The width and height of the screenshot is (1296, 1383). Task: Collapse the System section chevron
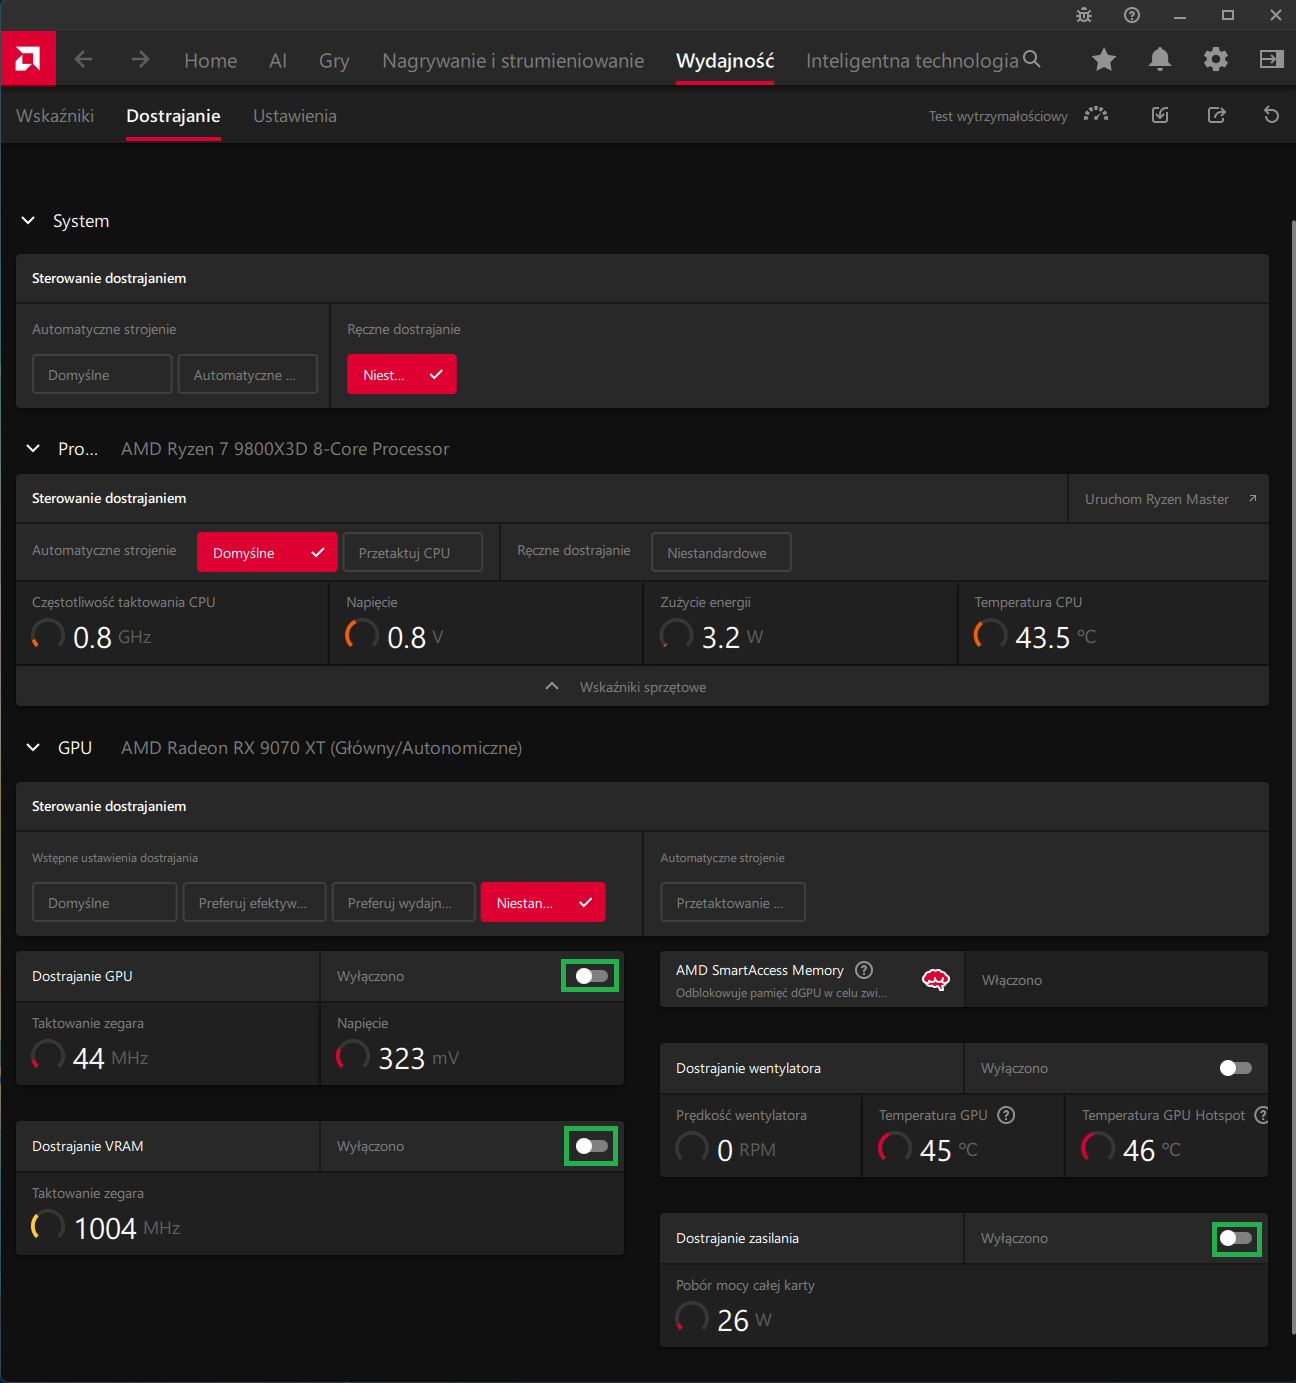pos(28,220)
